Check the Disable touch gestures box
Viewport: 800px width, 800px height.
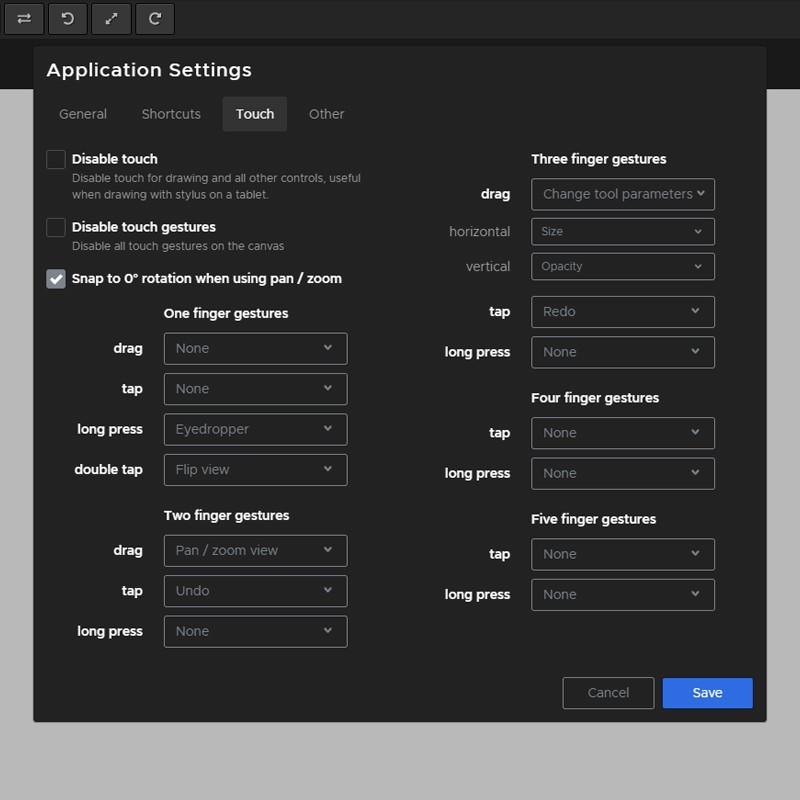pyautogui.click(x=56, y=227)
